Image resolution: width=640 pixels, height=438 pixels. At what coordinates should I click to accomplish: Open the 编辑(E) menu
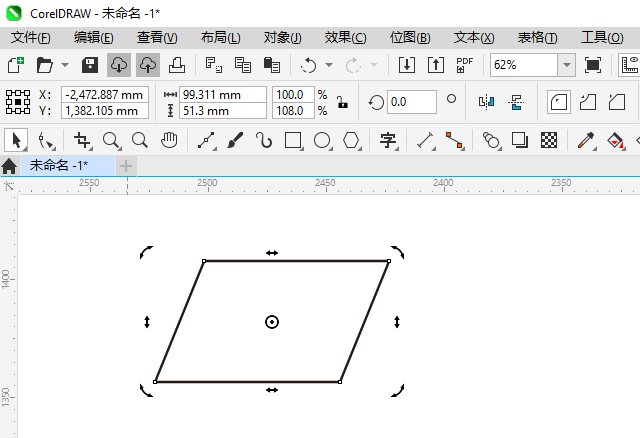tap(93, 38)
